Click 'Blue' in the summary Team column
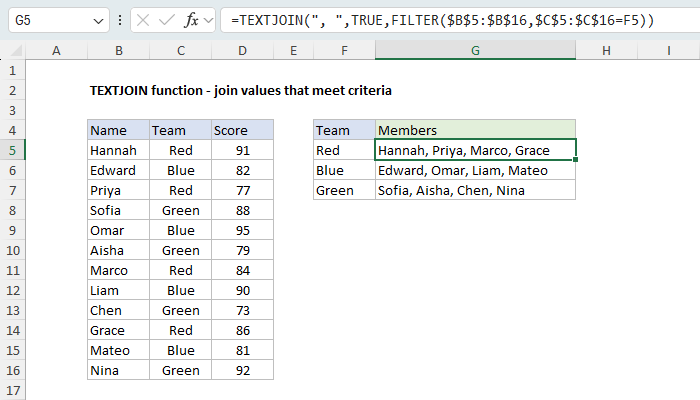 click(x=344, y=171)
